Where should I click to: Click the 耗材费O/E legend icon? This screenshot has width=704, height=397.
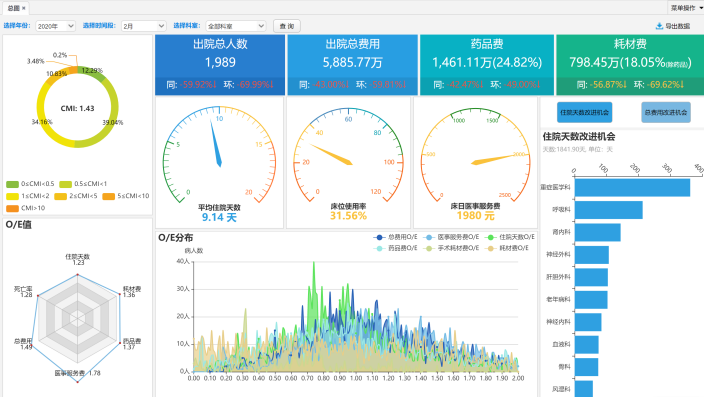[x=491, y=248]
